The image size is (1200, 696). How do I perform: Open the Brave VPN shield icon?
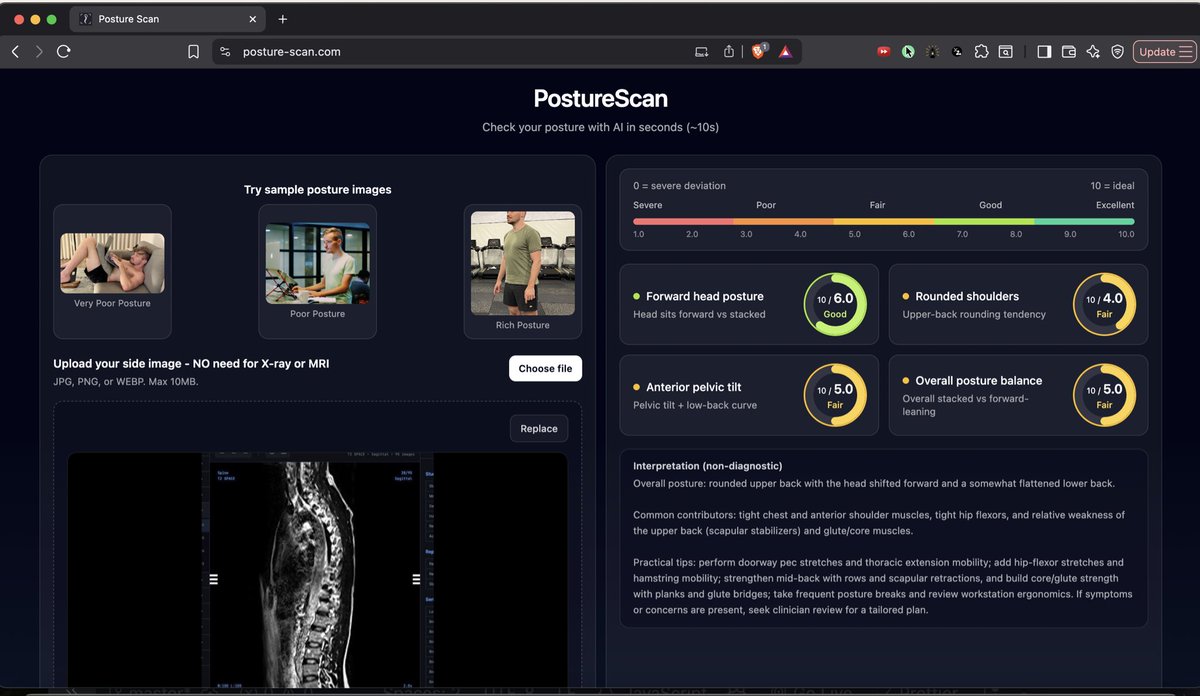click(x=1118, y=52)
